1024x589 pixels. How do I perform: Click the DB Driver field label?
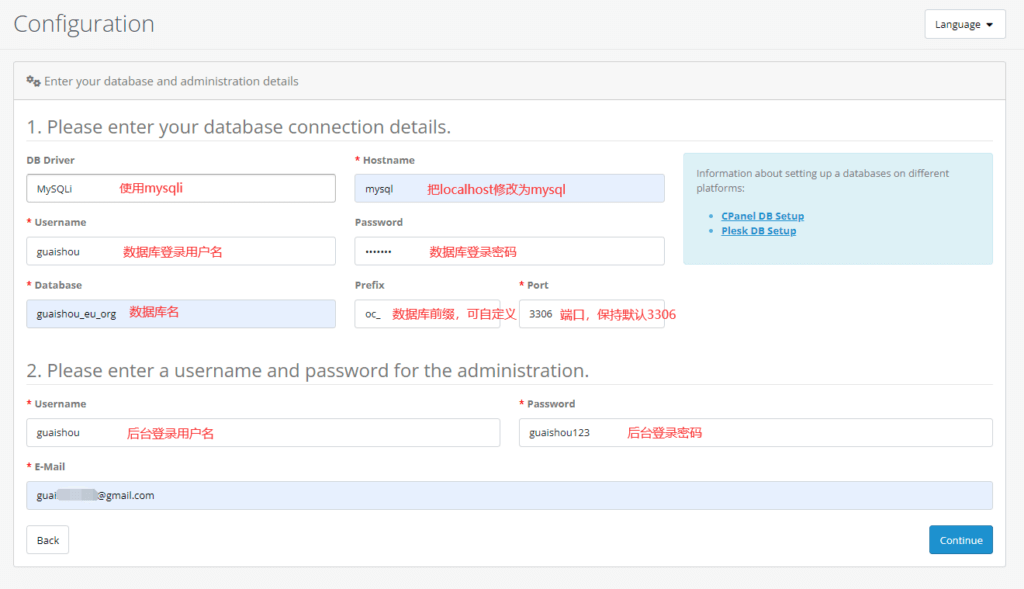pyautogui.click(x=51, y=160)
